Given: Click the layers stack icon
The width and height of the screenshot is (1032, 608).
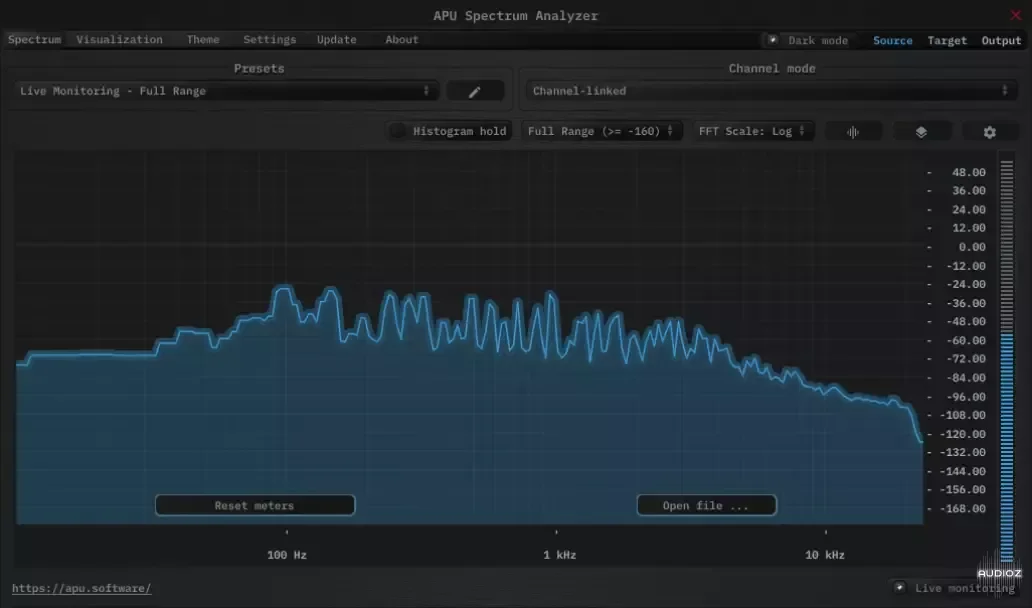Looking at the screenshot, I should pos(921,132).
